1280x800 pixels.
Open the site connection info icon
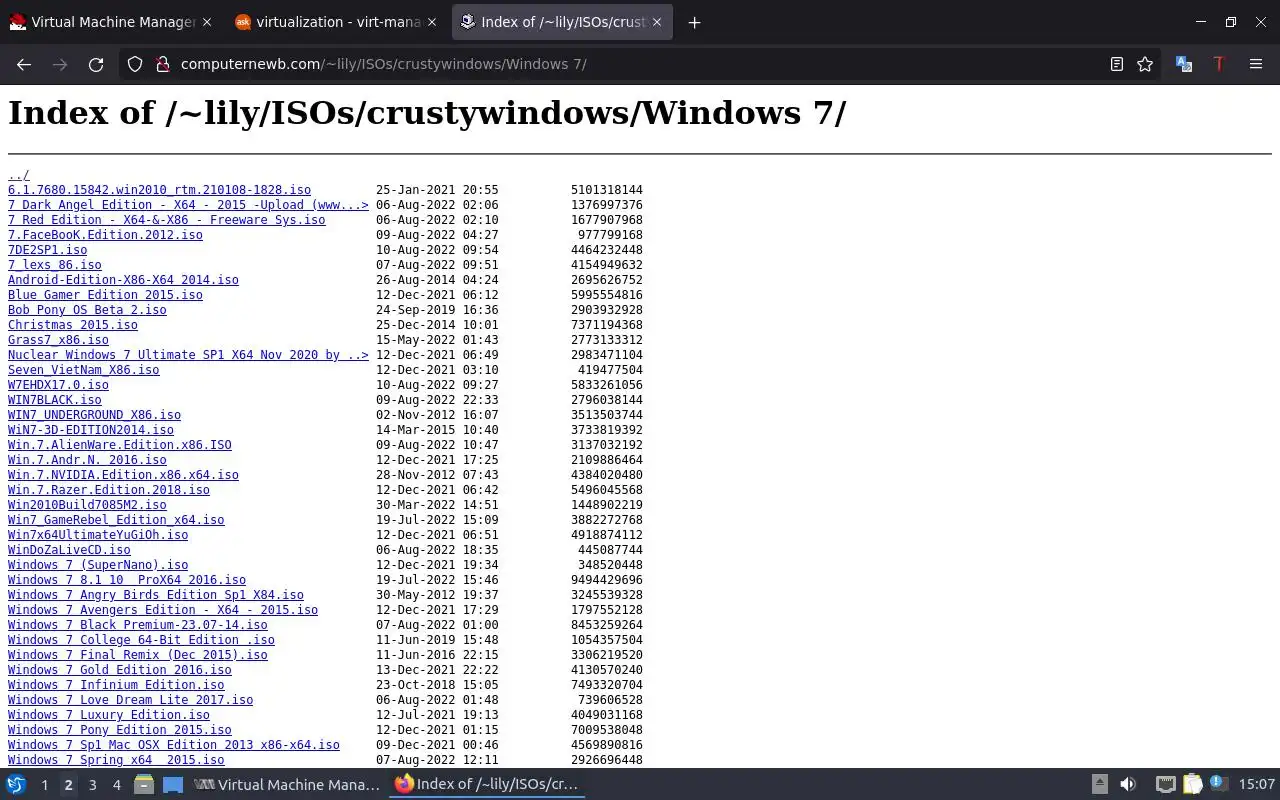(162, 64)
